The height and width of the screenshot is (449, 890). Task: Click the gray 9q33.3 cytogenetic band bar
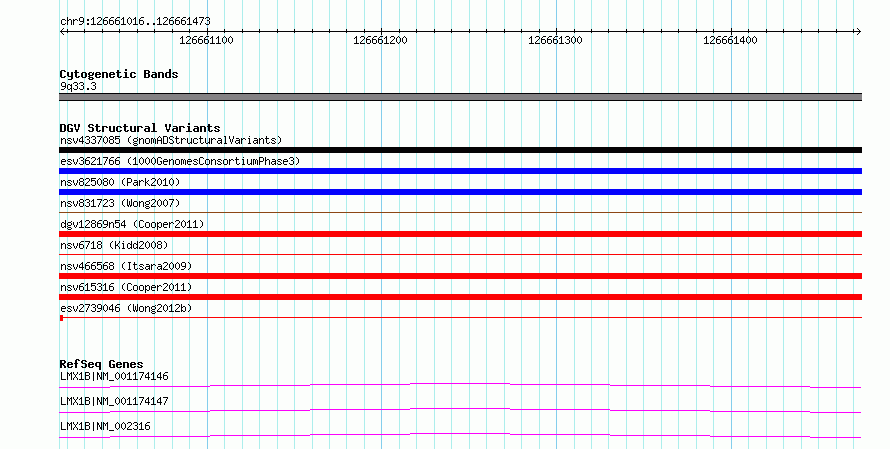[460, 97]
